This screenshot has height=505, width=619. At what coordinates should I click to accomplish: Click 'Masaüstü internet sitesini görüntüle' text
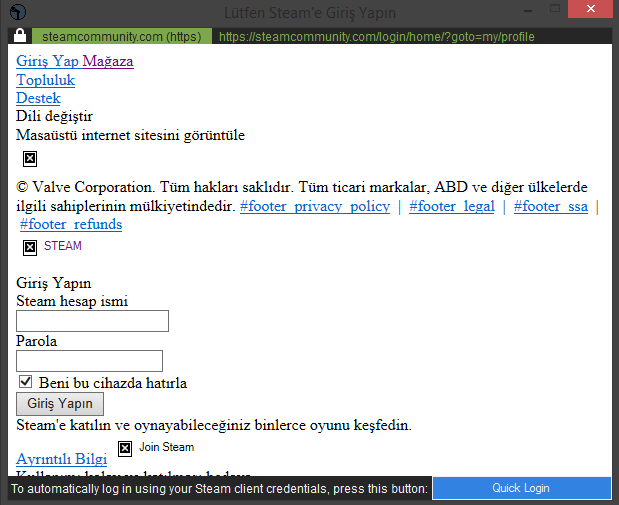[x=130, y=135]
